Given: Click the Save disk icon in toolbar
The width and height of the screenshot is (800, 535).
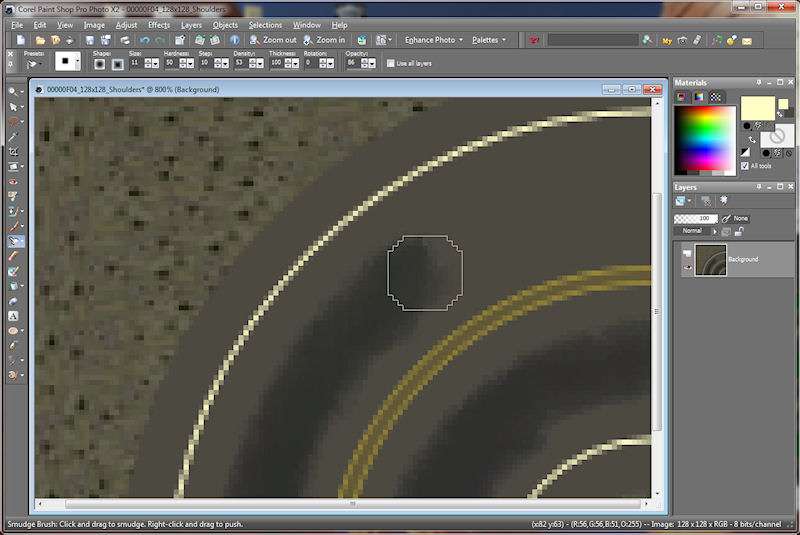Looking at the screenshot, I should (90, 40).
